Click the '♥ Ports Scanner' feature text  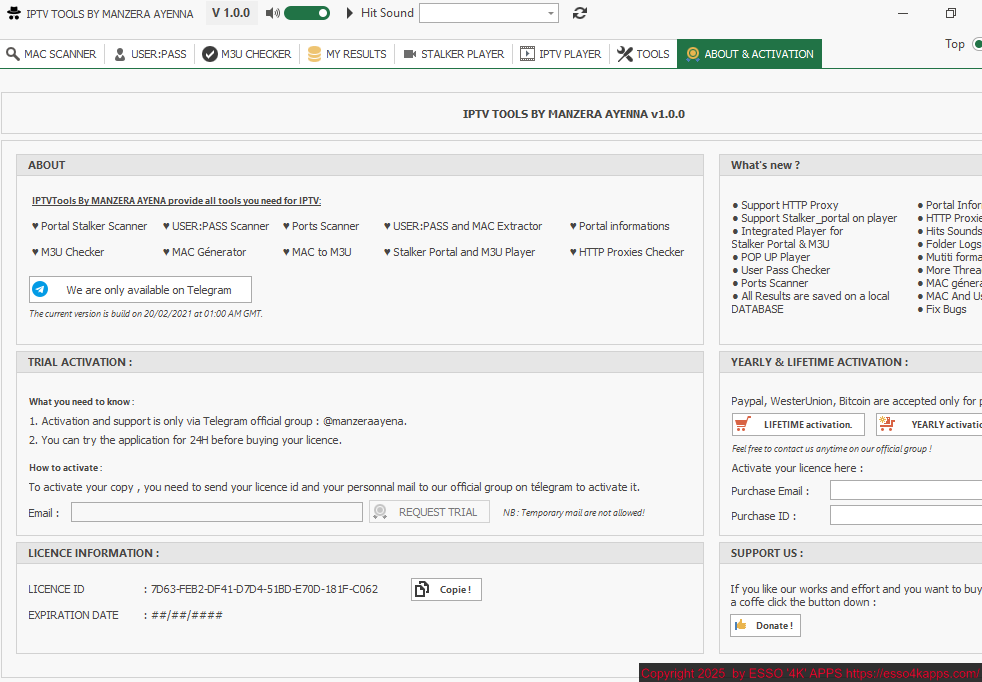tap(321, 226)
